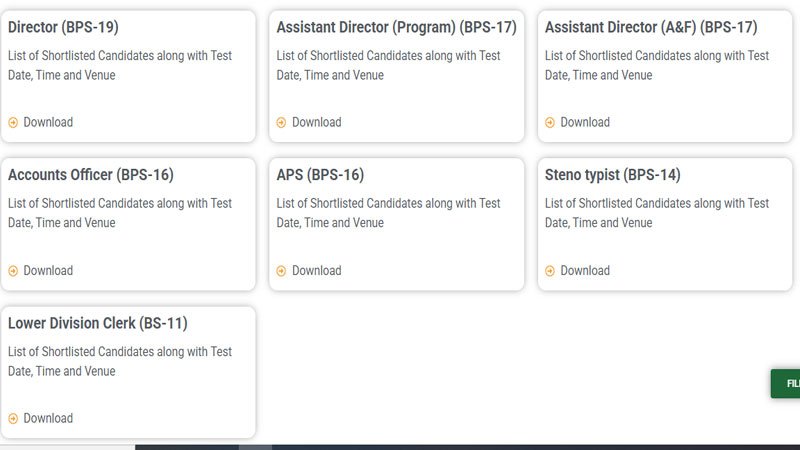The height and width of the screenshot is (450, 800).
Task: Click the arrow icon in Lower Division Clerk card
Action: pos(13,419)
